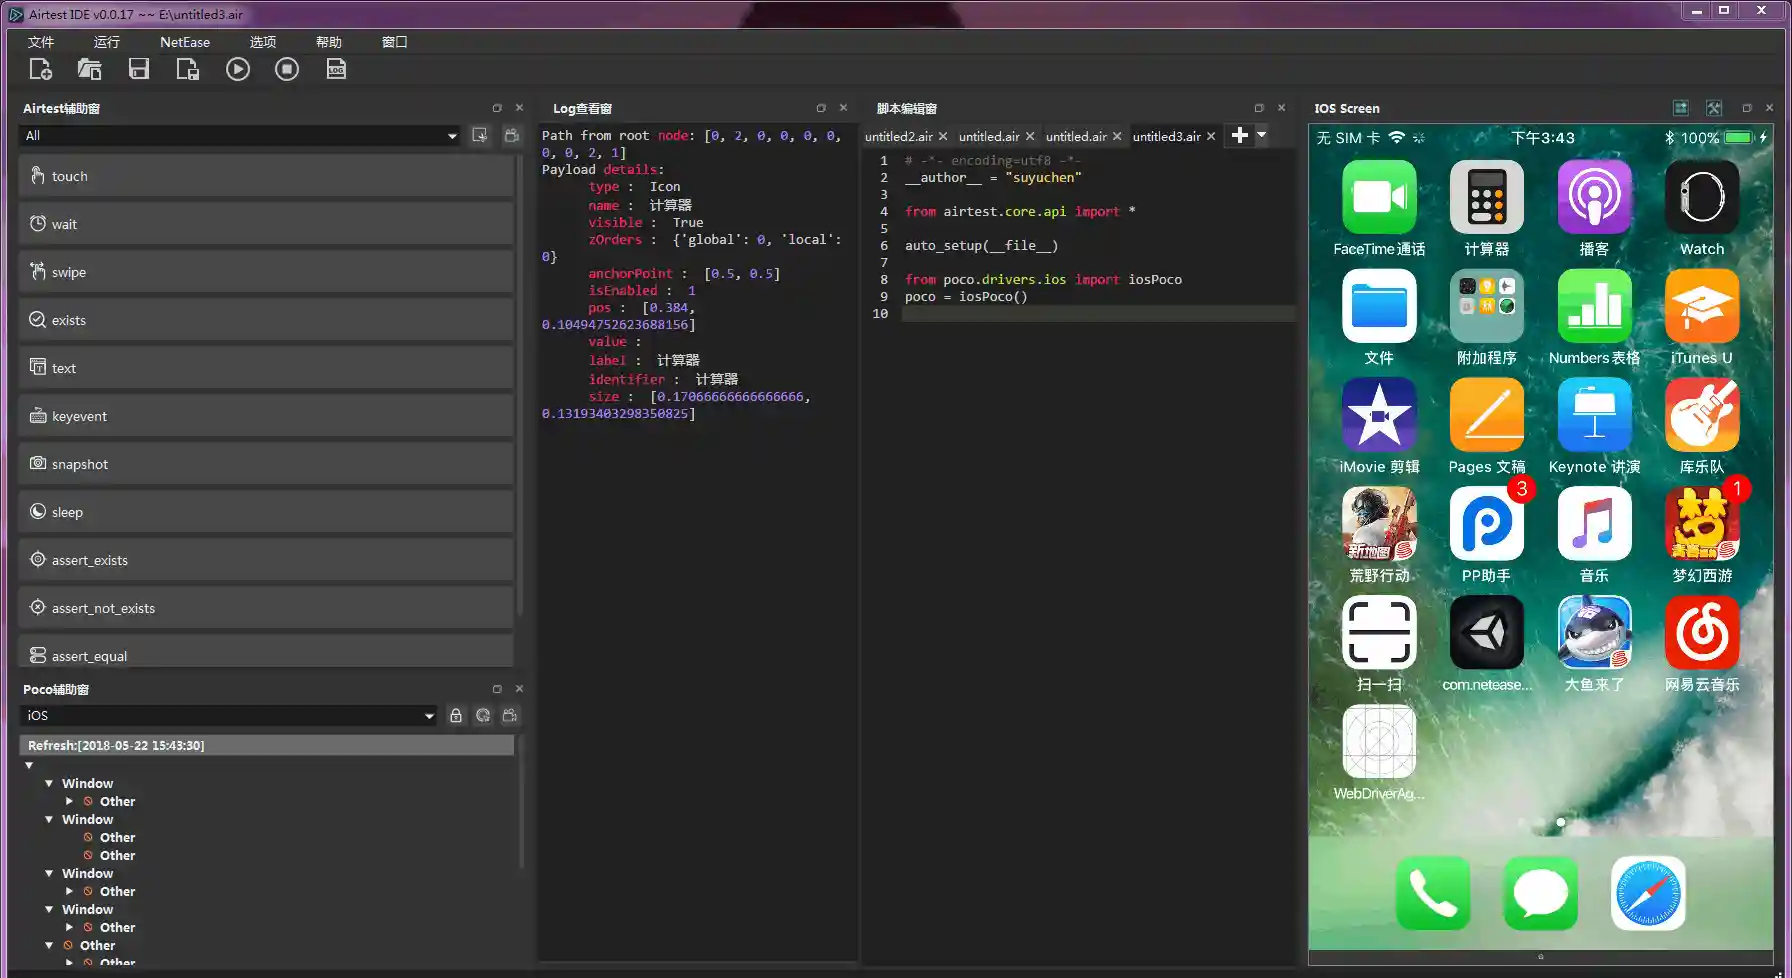
Task: Expand the Other node under Window
Action: (x=69, y=801)
